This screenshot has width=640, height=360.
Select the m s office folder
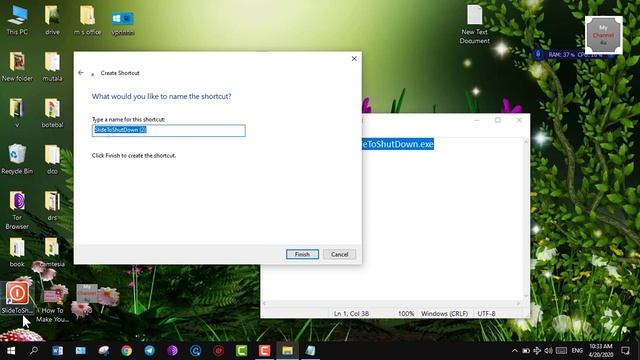pyautogui.click(x=87, y=20)
